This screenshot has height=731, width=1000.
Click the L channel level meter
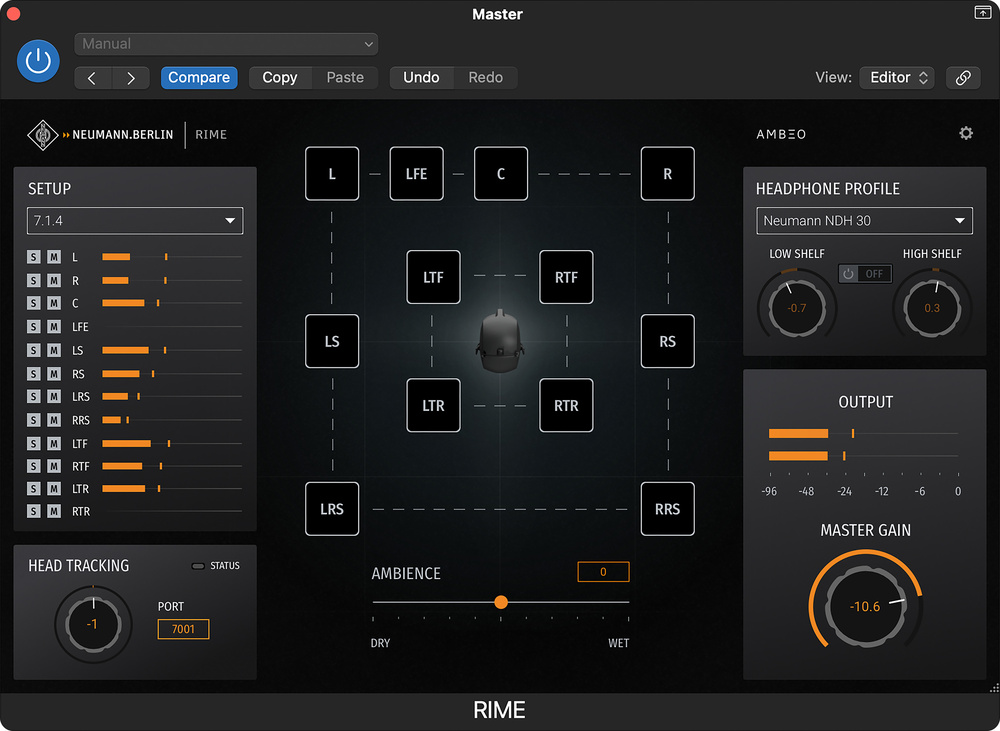point(172,257)
